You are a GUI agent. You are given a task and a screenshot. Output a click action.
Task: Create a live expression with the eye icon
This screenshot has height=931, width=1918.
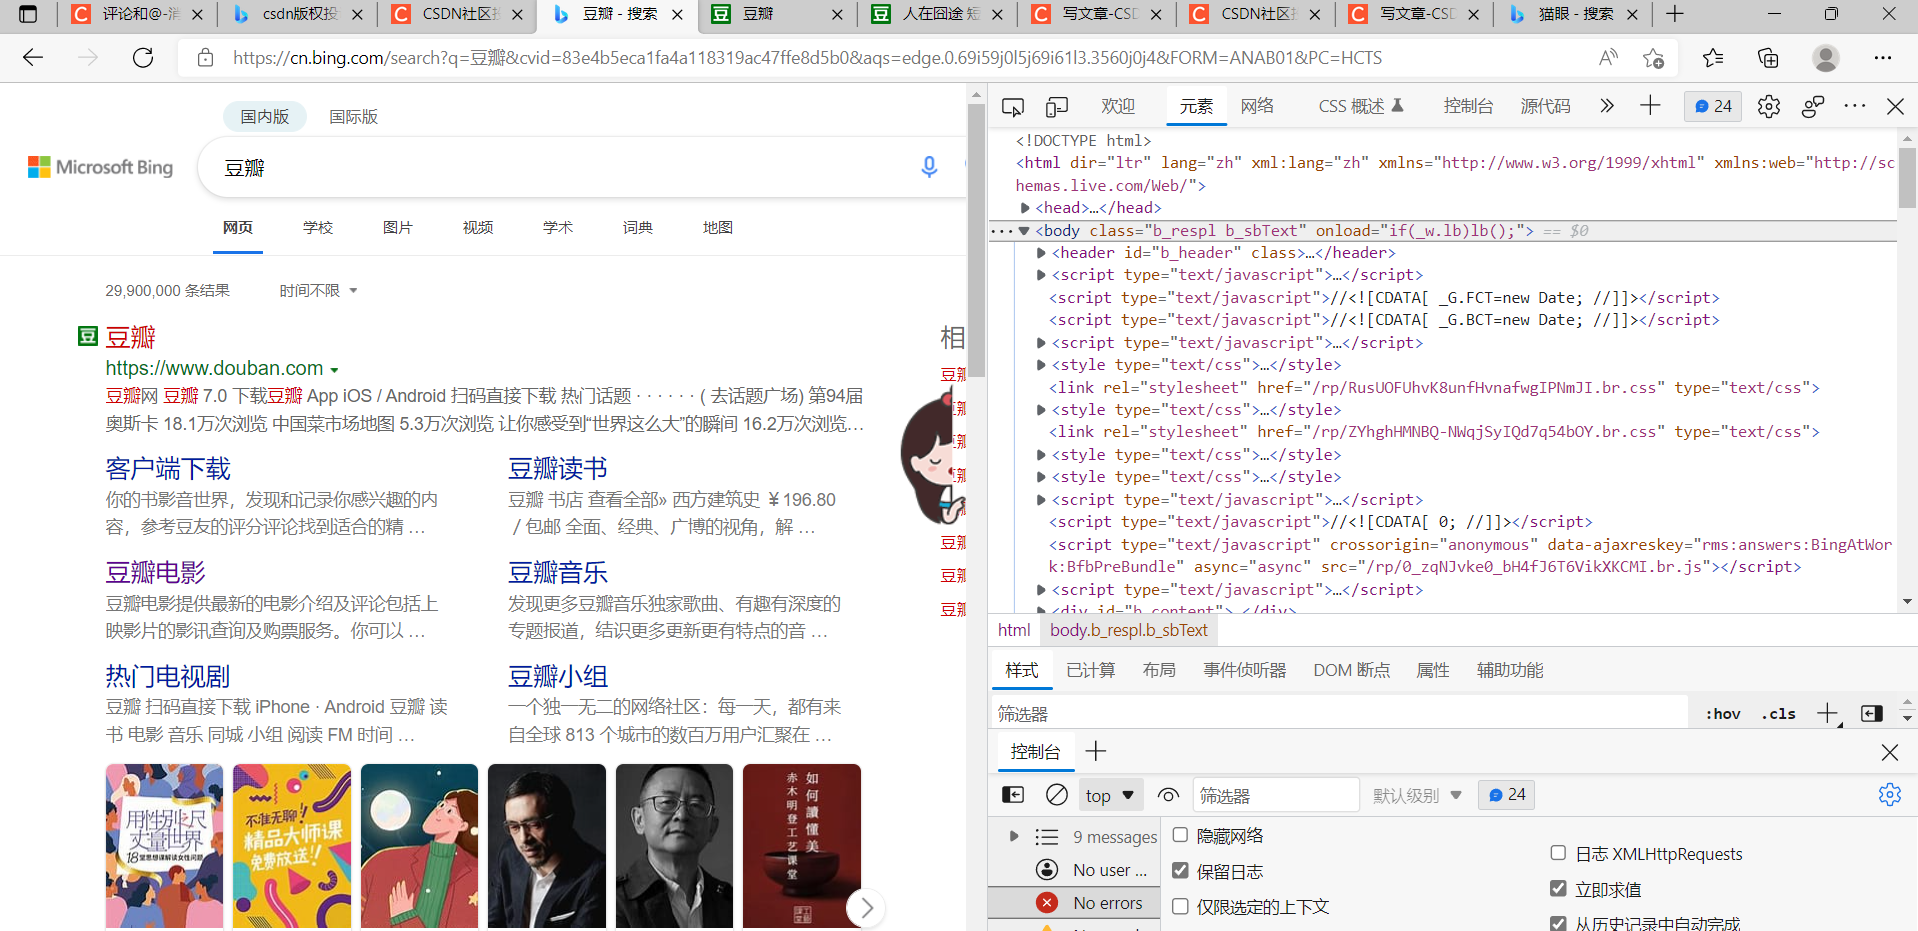pos(1168,794)
